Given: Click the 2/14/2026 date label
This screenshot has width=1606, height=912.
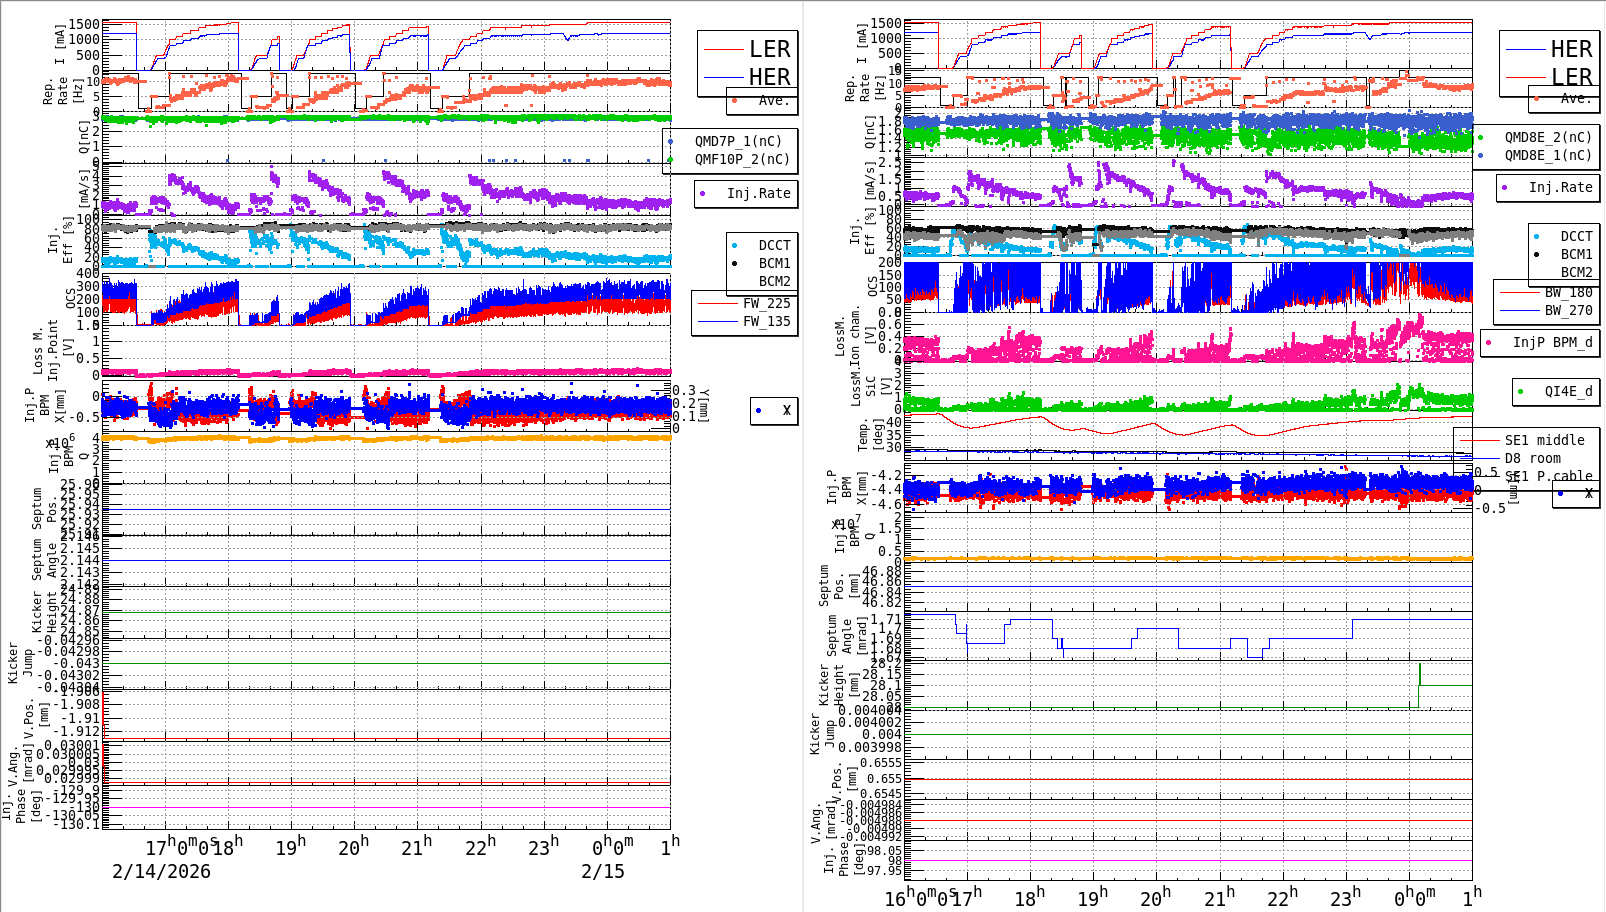Looking at the screenshot, I should click(161, 871).
